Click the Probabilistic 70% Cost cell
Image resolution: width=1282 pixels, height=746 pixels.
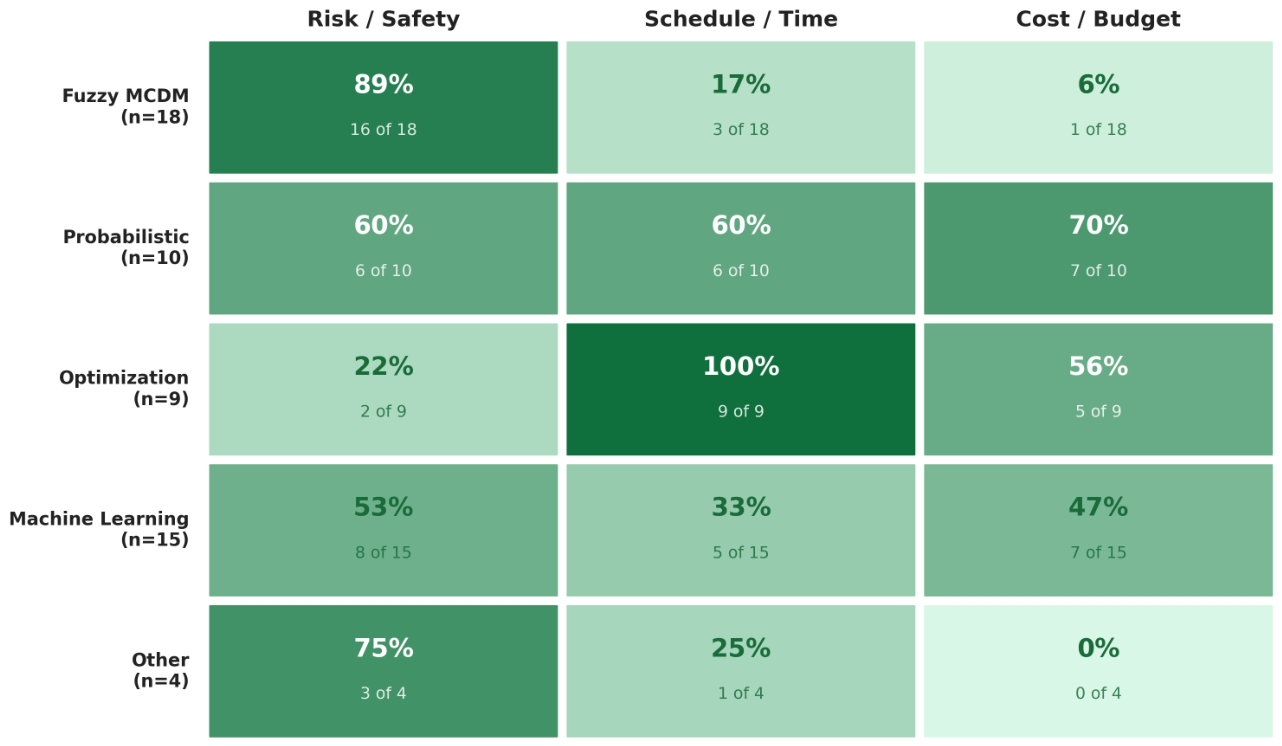click(x=1098, y=248)
